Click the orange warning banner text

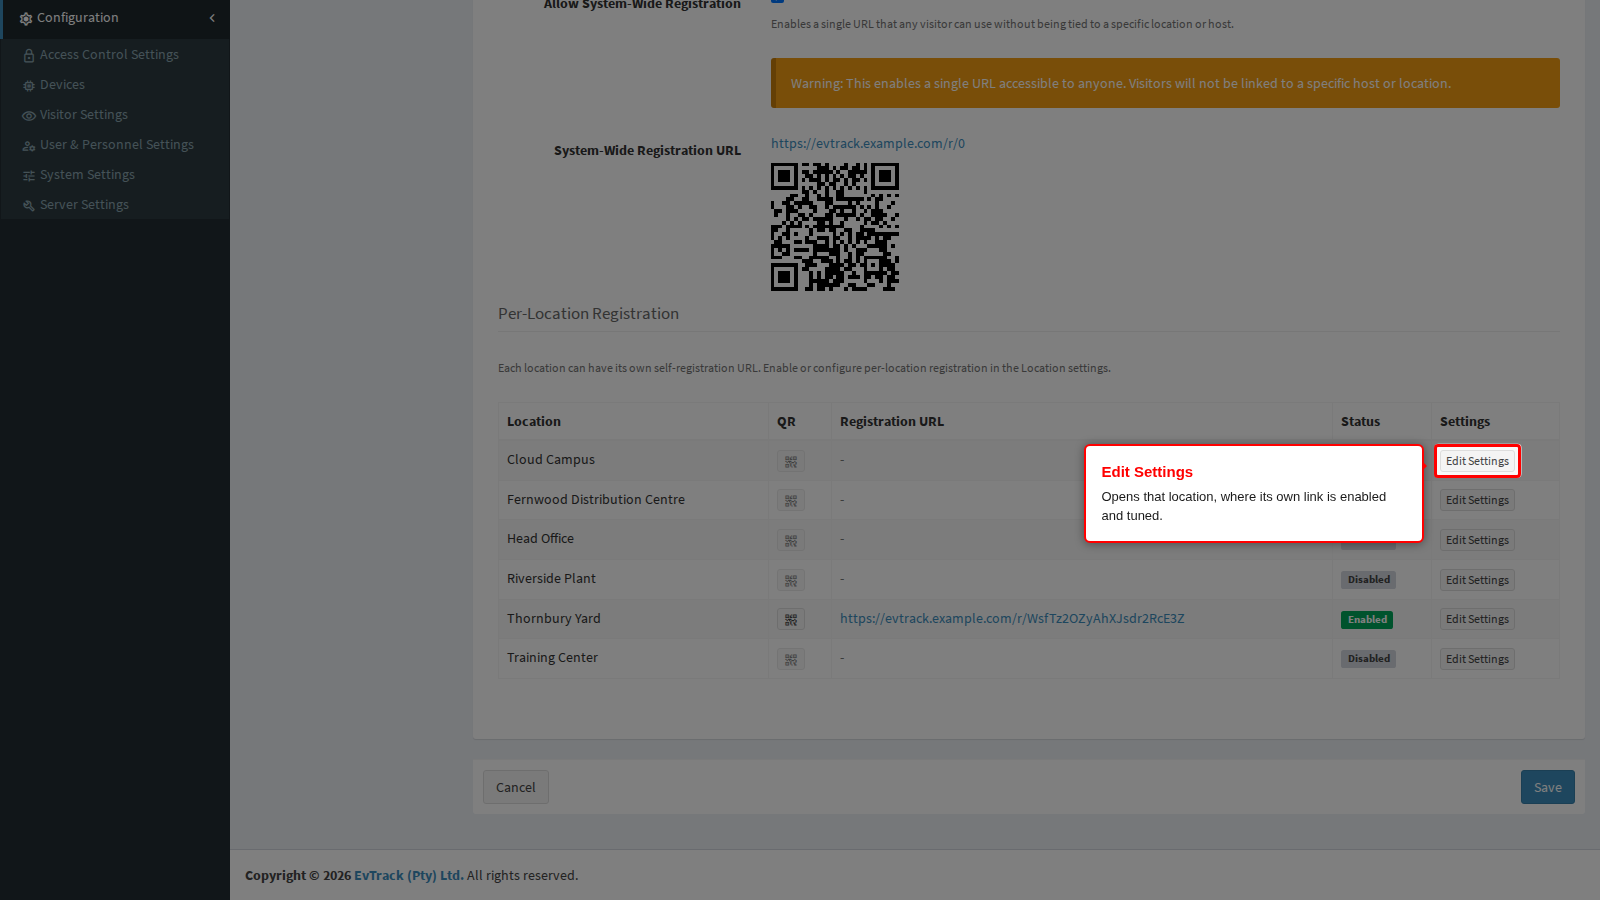tap(1121, 84)
